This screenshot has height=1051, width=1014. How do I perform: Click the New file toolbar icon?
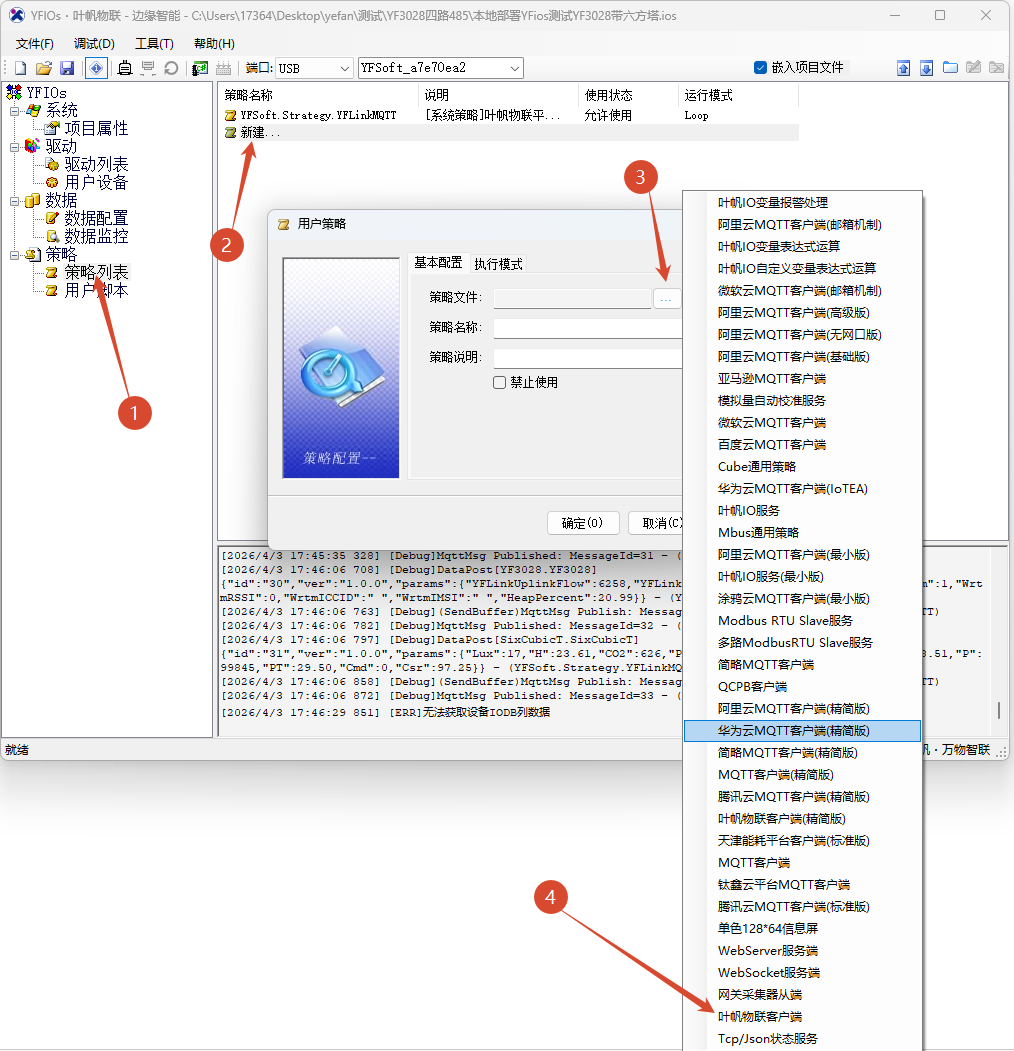(20, 68)
